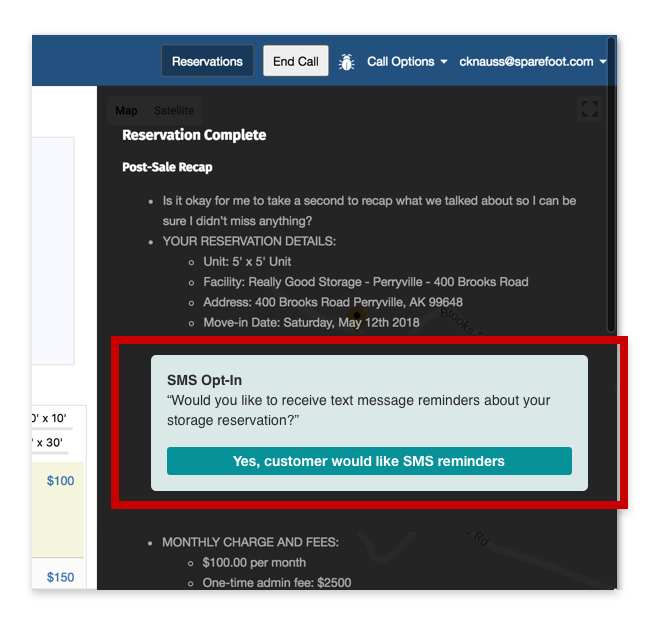End the current call
648x622 pixels.
tap(295, 61)
